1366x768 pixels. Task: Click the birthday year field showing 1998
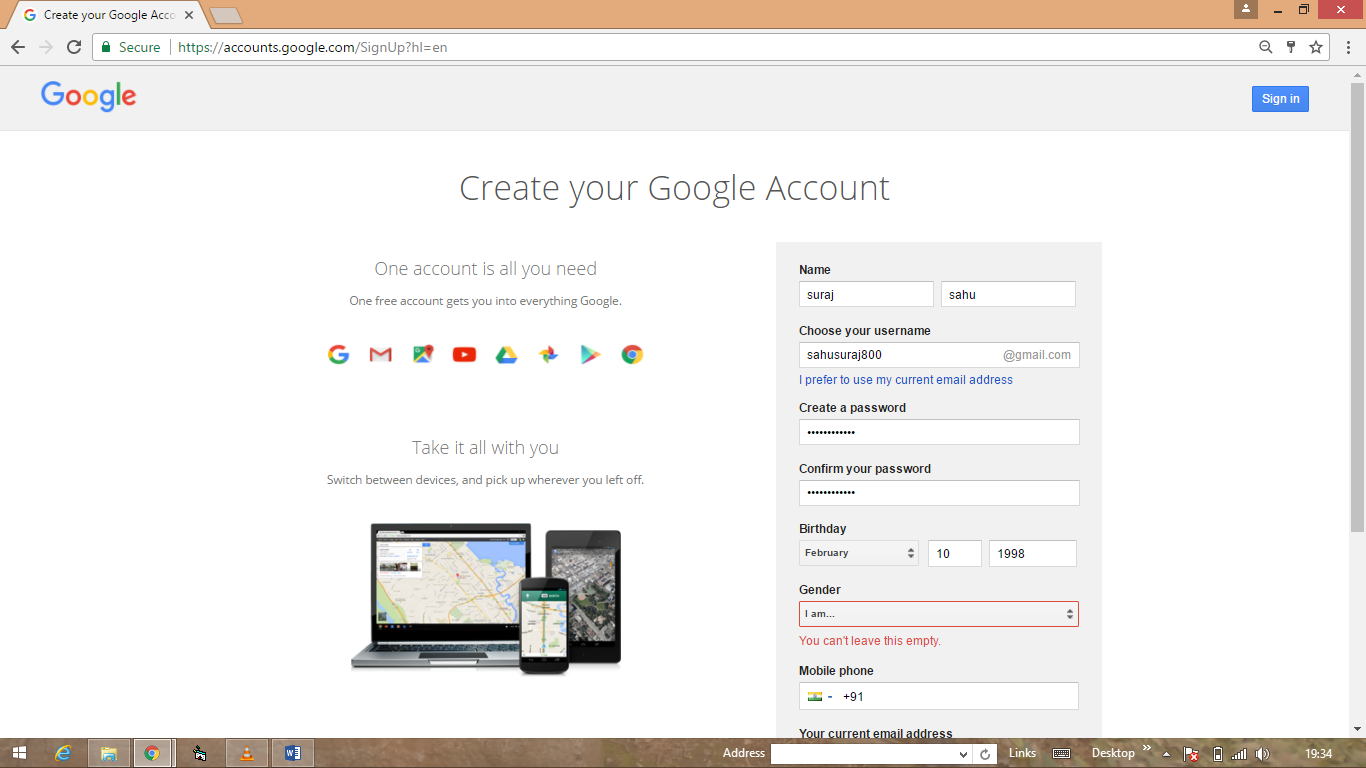click(1033, 553)
